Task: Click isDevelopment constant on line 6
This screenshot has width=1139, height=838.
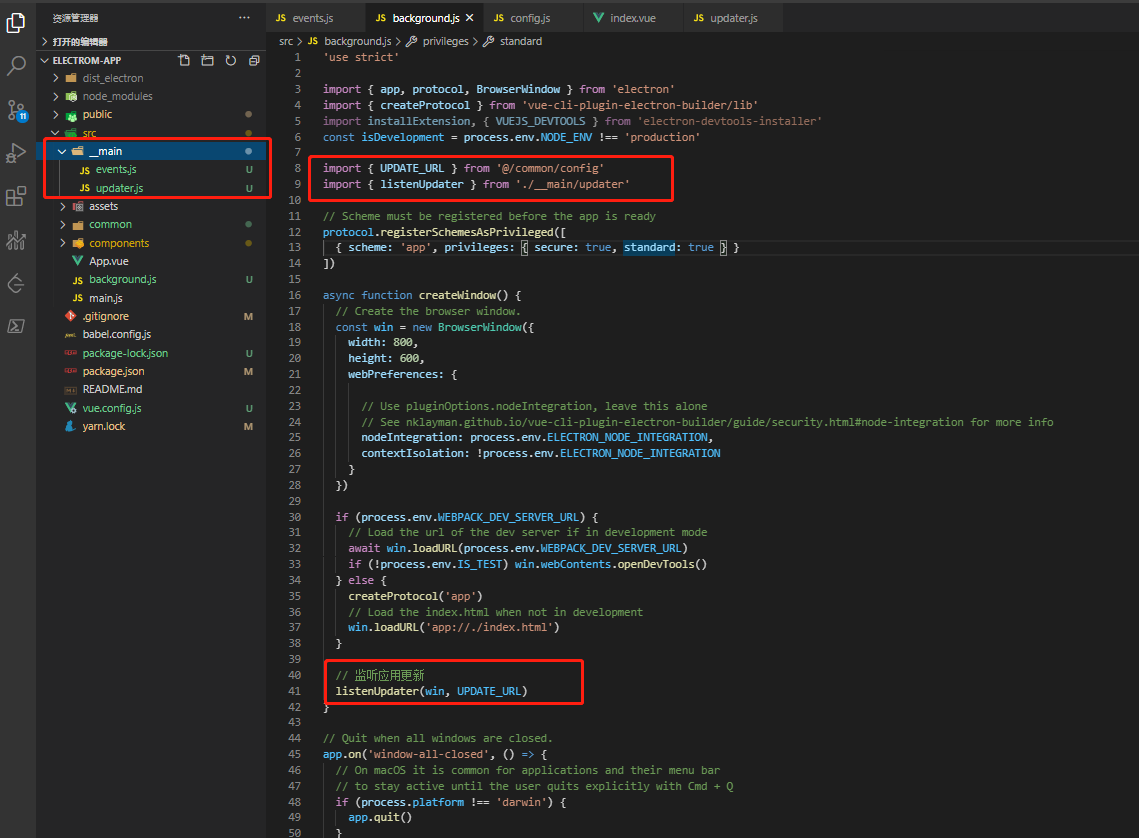Action: [x=402, y=137]
